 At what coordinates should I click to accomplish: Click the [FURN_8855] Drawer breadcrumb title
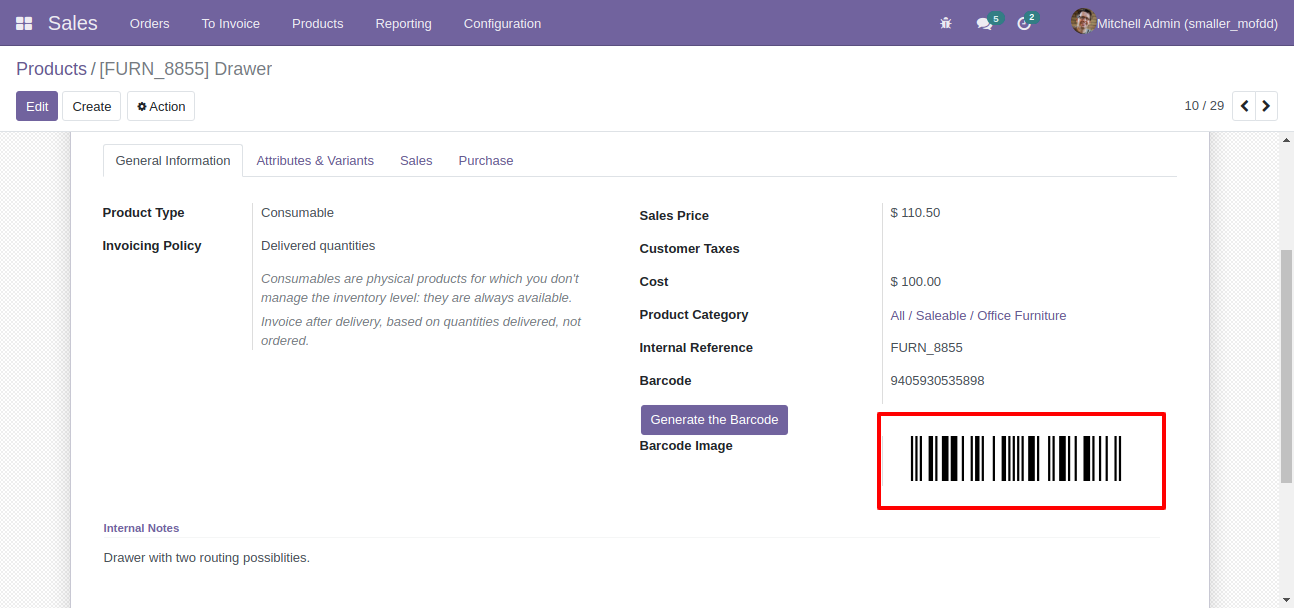click(185, 69)
